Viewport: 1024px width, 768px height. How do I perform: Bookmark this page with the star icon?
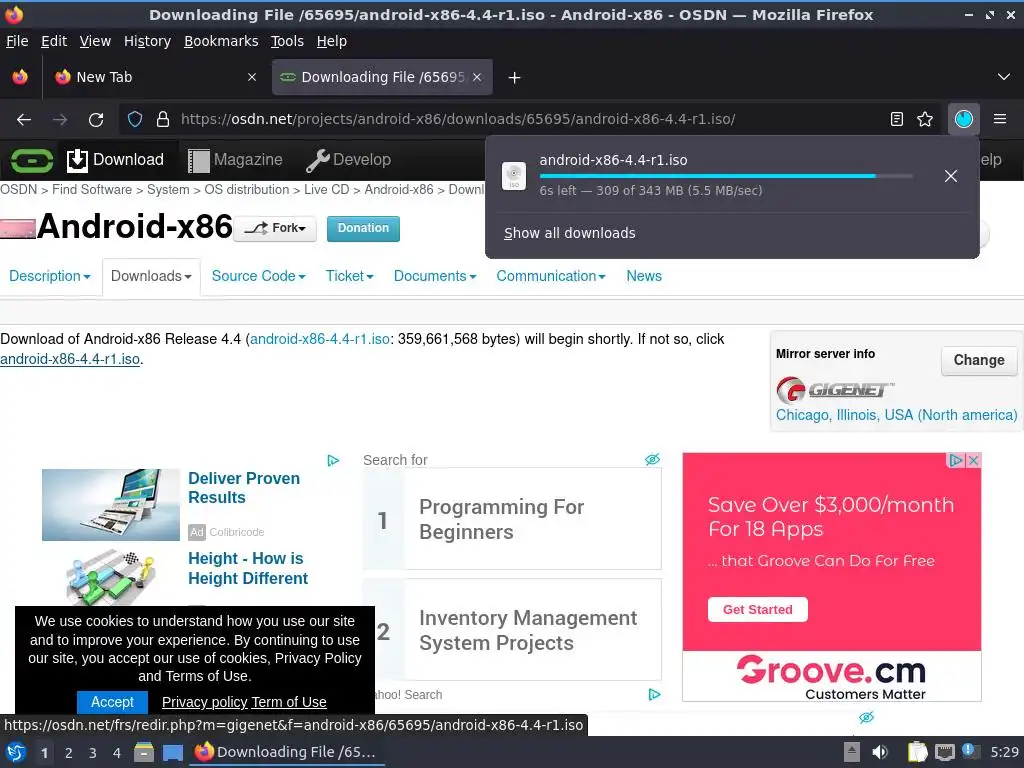tap(925, 119)
